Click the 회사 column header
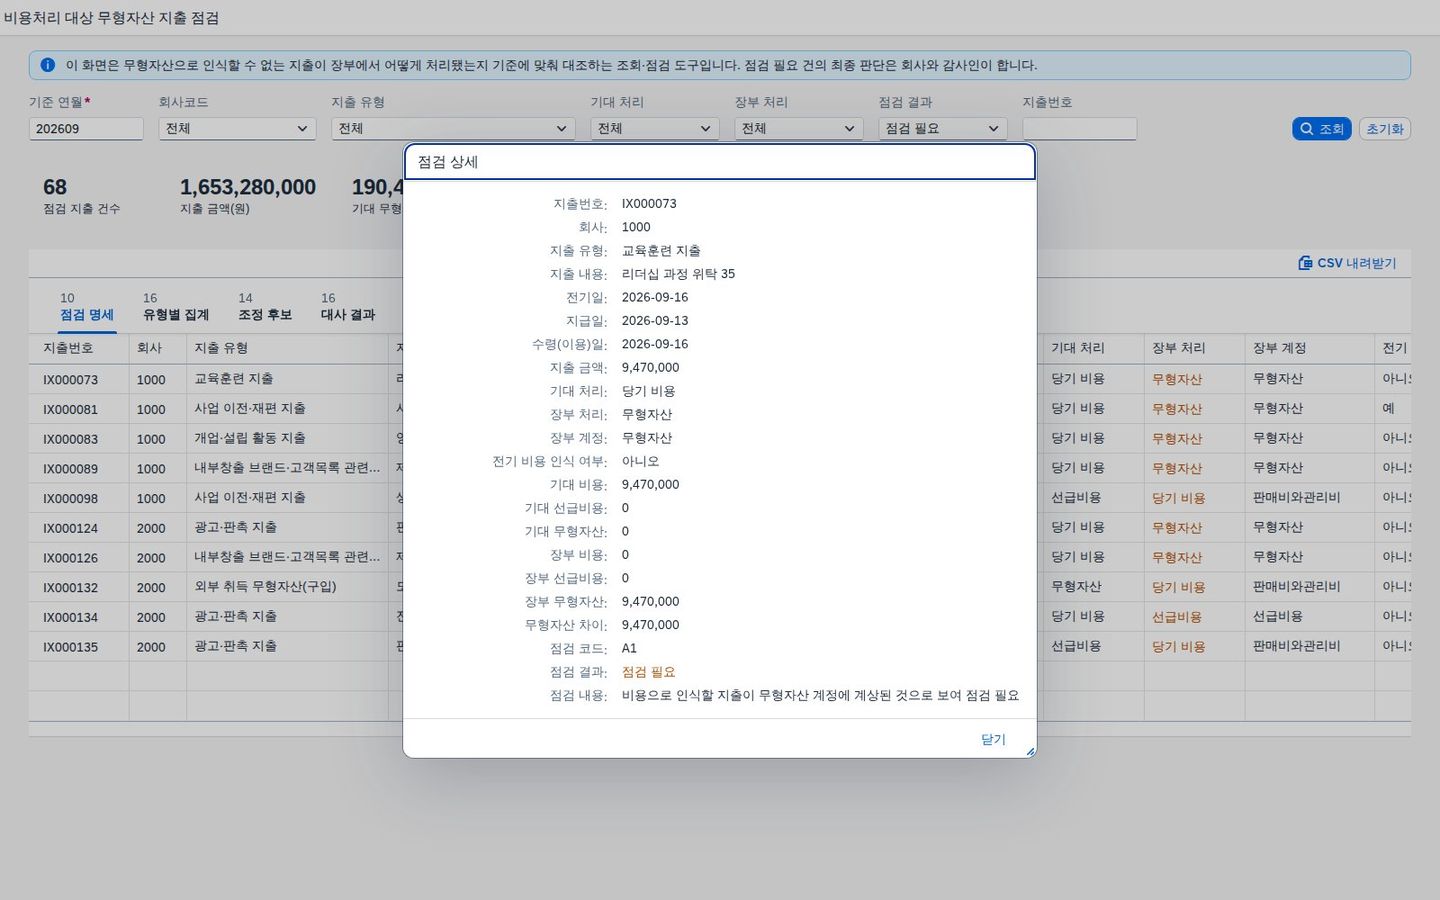The image size is (1440, 900). point(158,348)
